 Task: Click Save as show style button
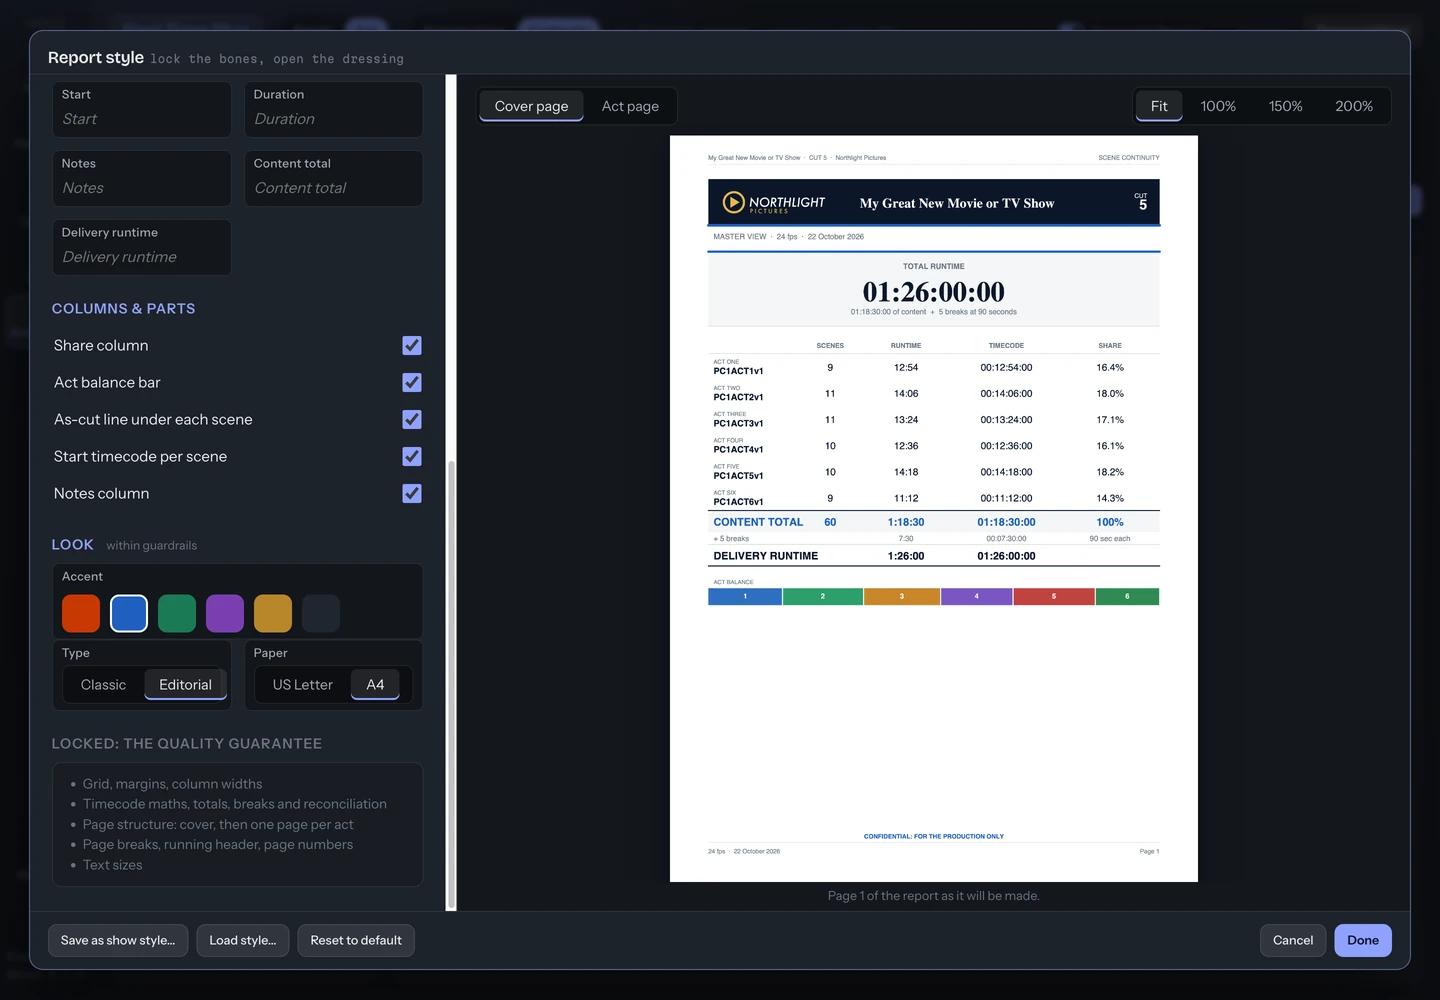(x=118, y=940)
